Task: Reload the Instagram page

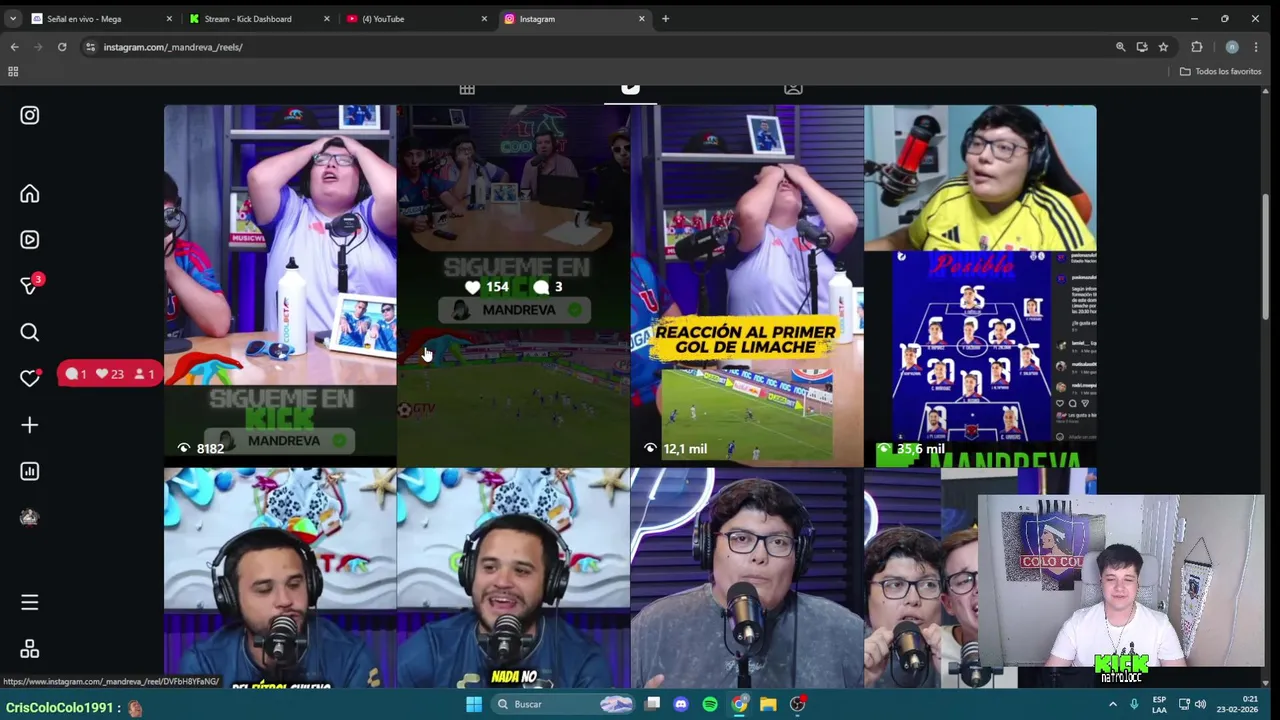Action: coord(62,47)
